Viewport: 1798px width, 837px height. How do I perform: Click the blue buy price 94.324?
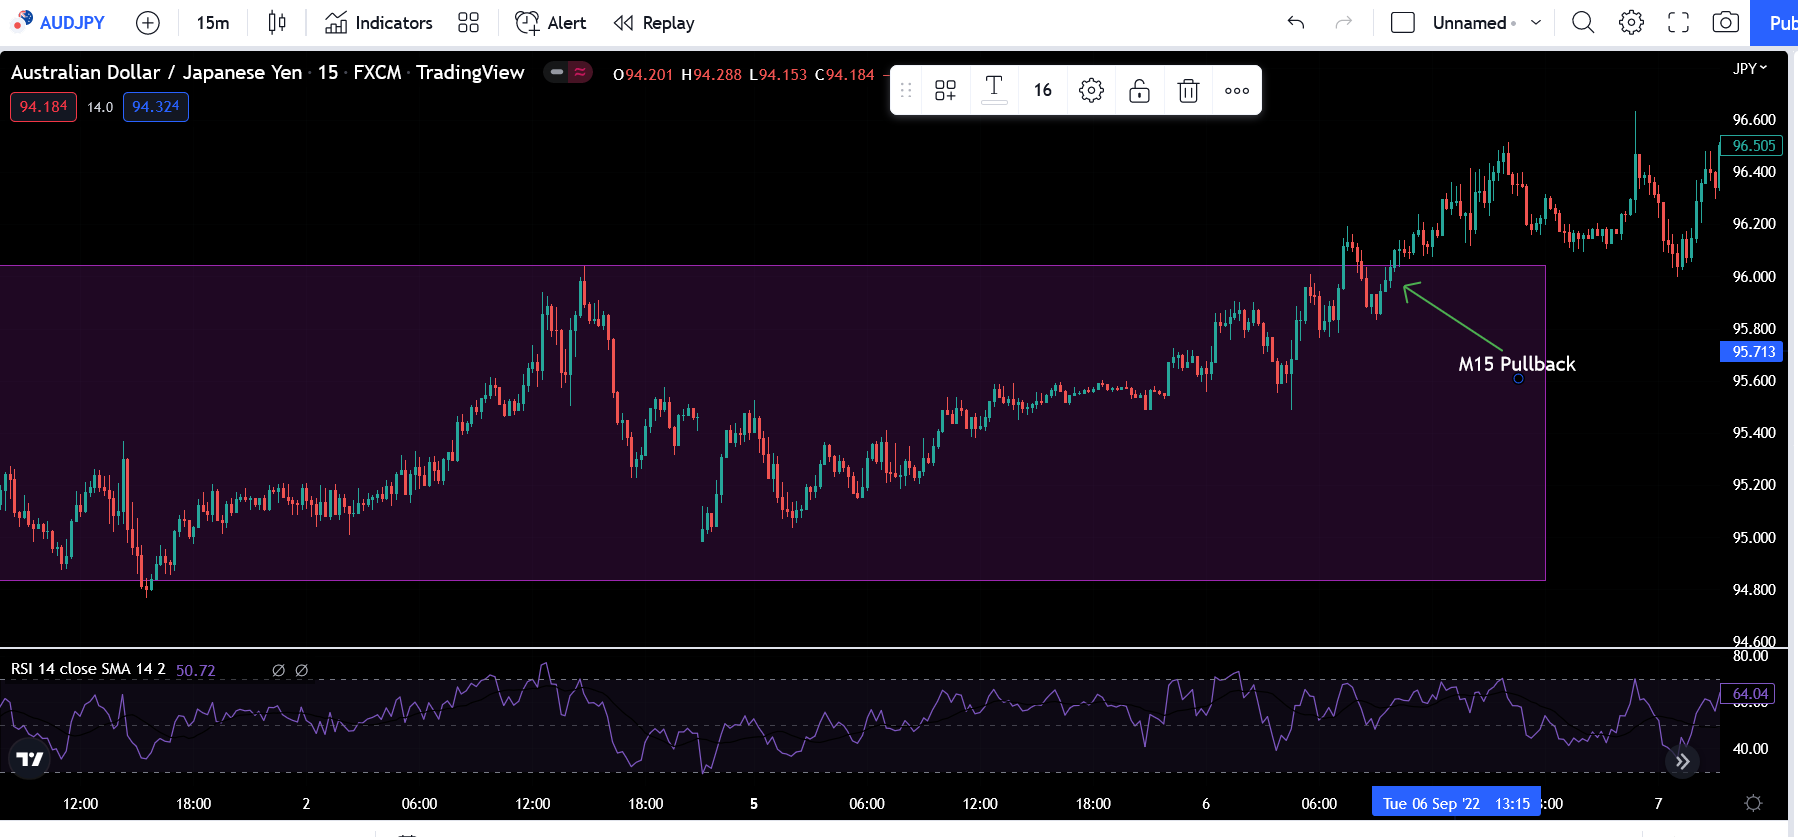155,107
